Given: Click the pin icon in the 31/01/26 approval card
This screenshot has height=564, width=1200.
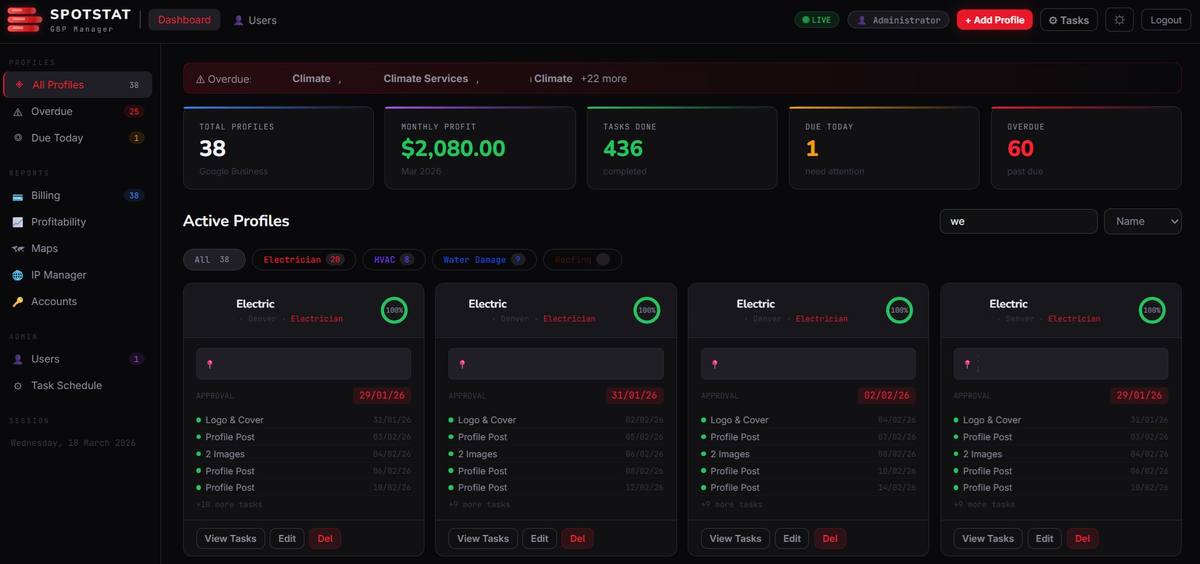Looking at the screenshot, I should 462,364.
